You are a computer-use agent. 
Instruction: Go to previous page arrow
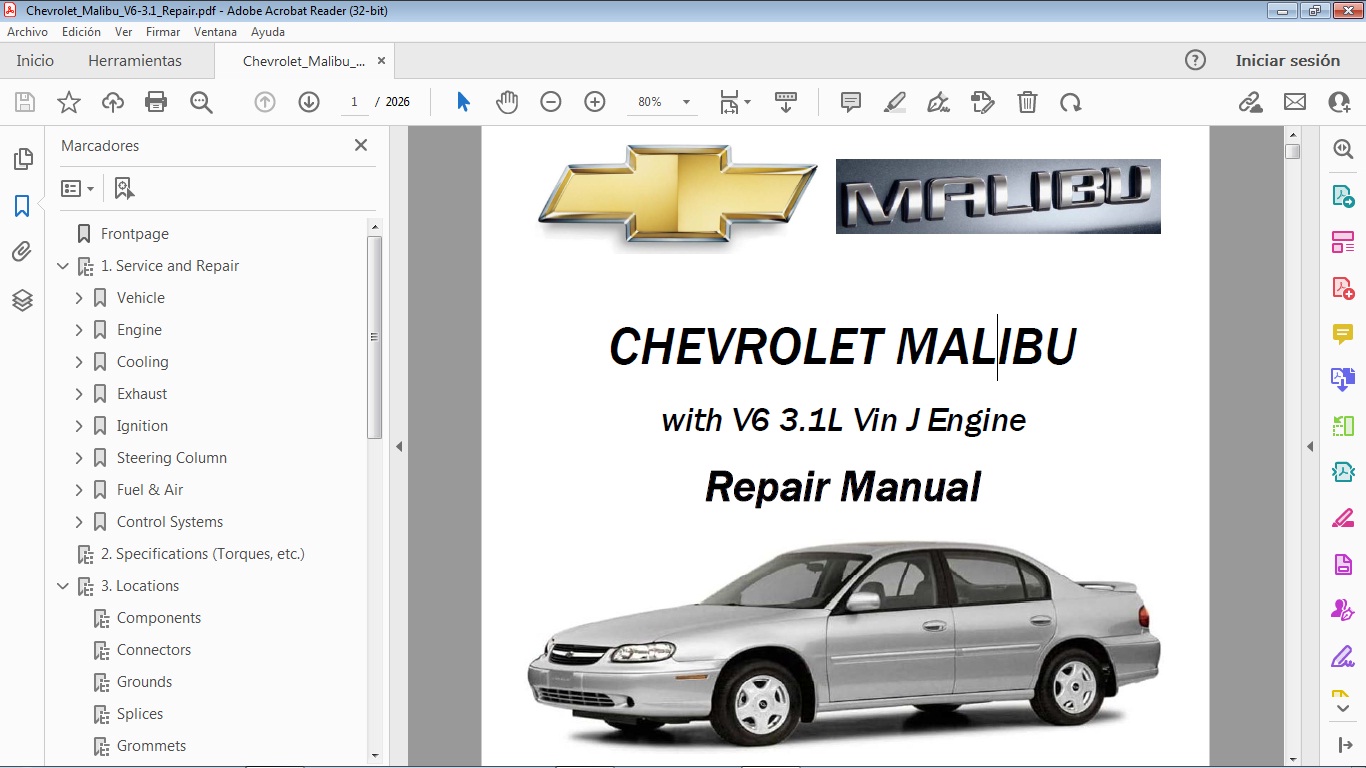[x=265, y=102]
